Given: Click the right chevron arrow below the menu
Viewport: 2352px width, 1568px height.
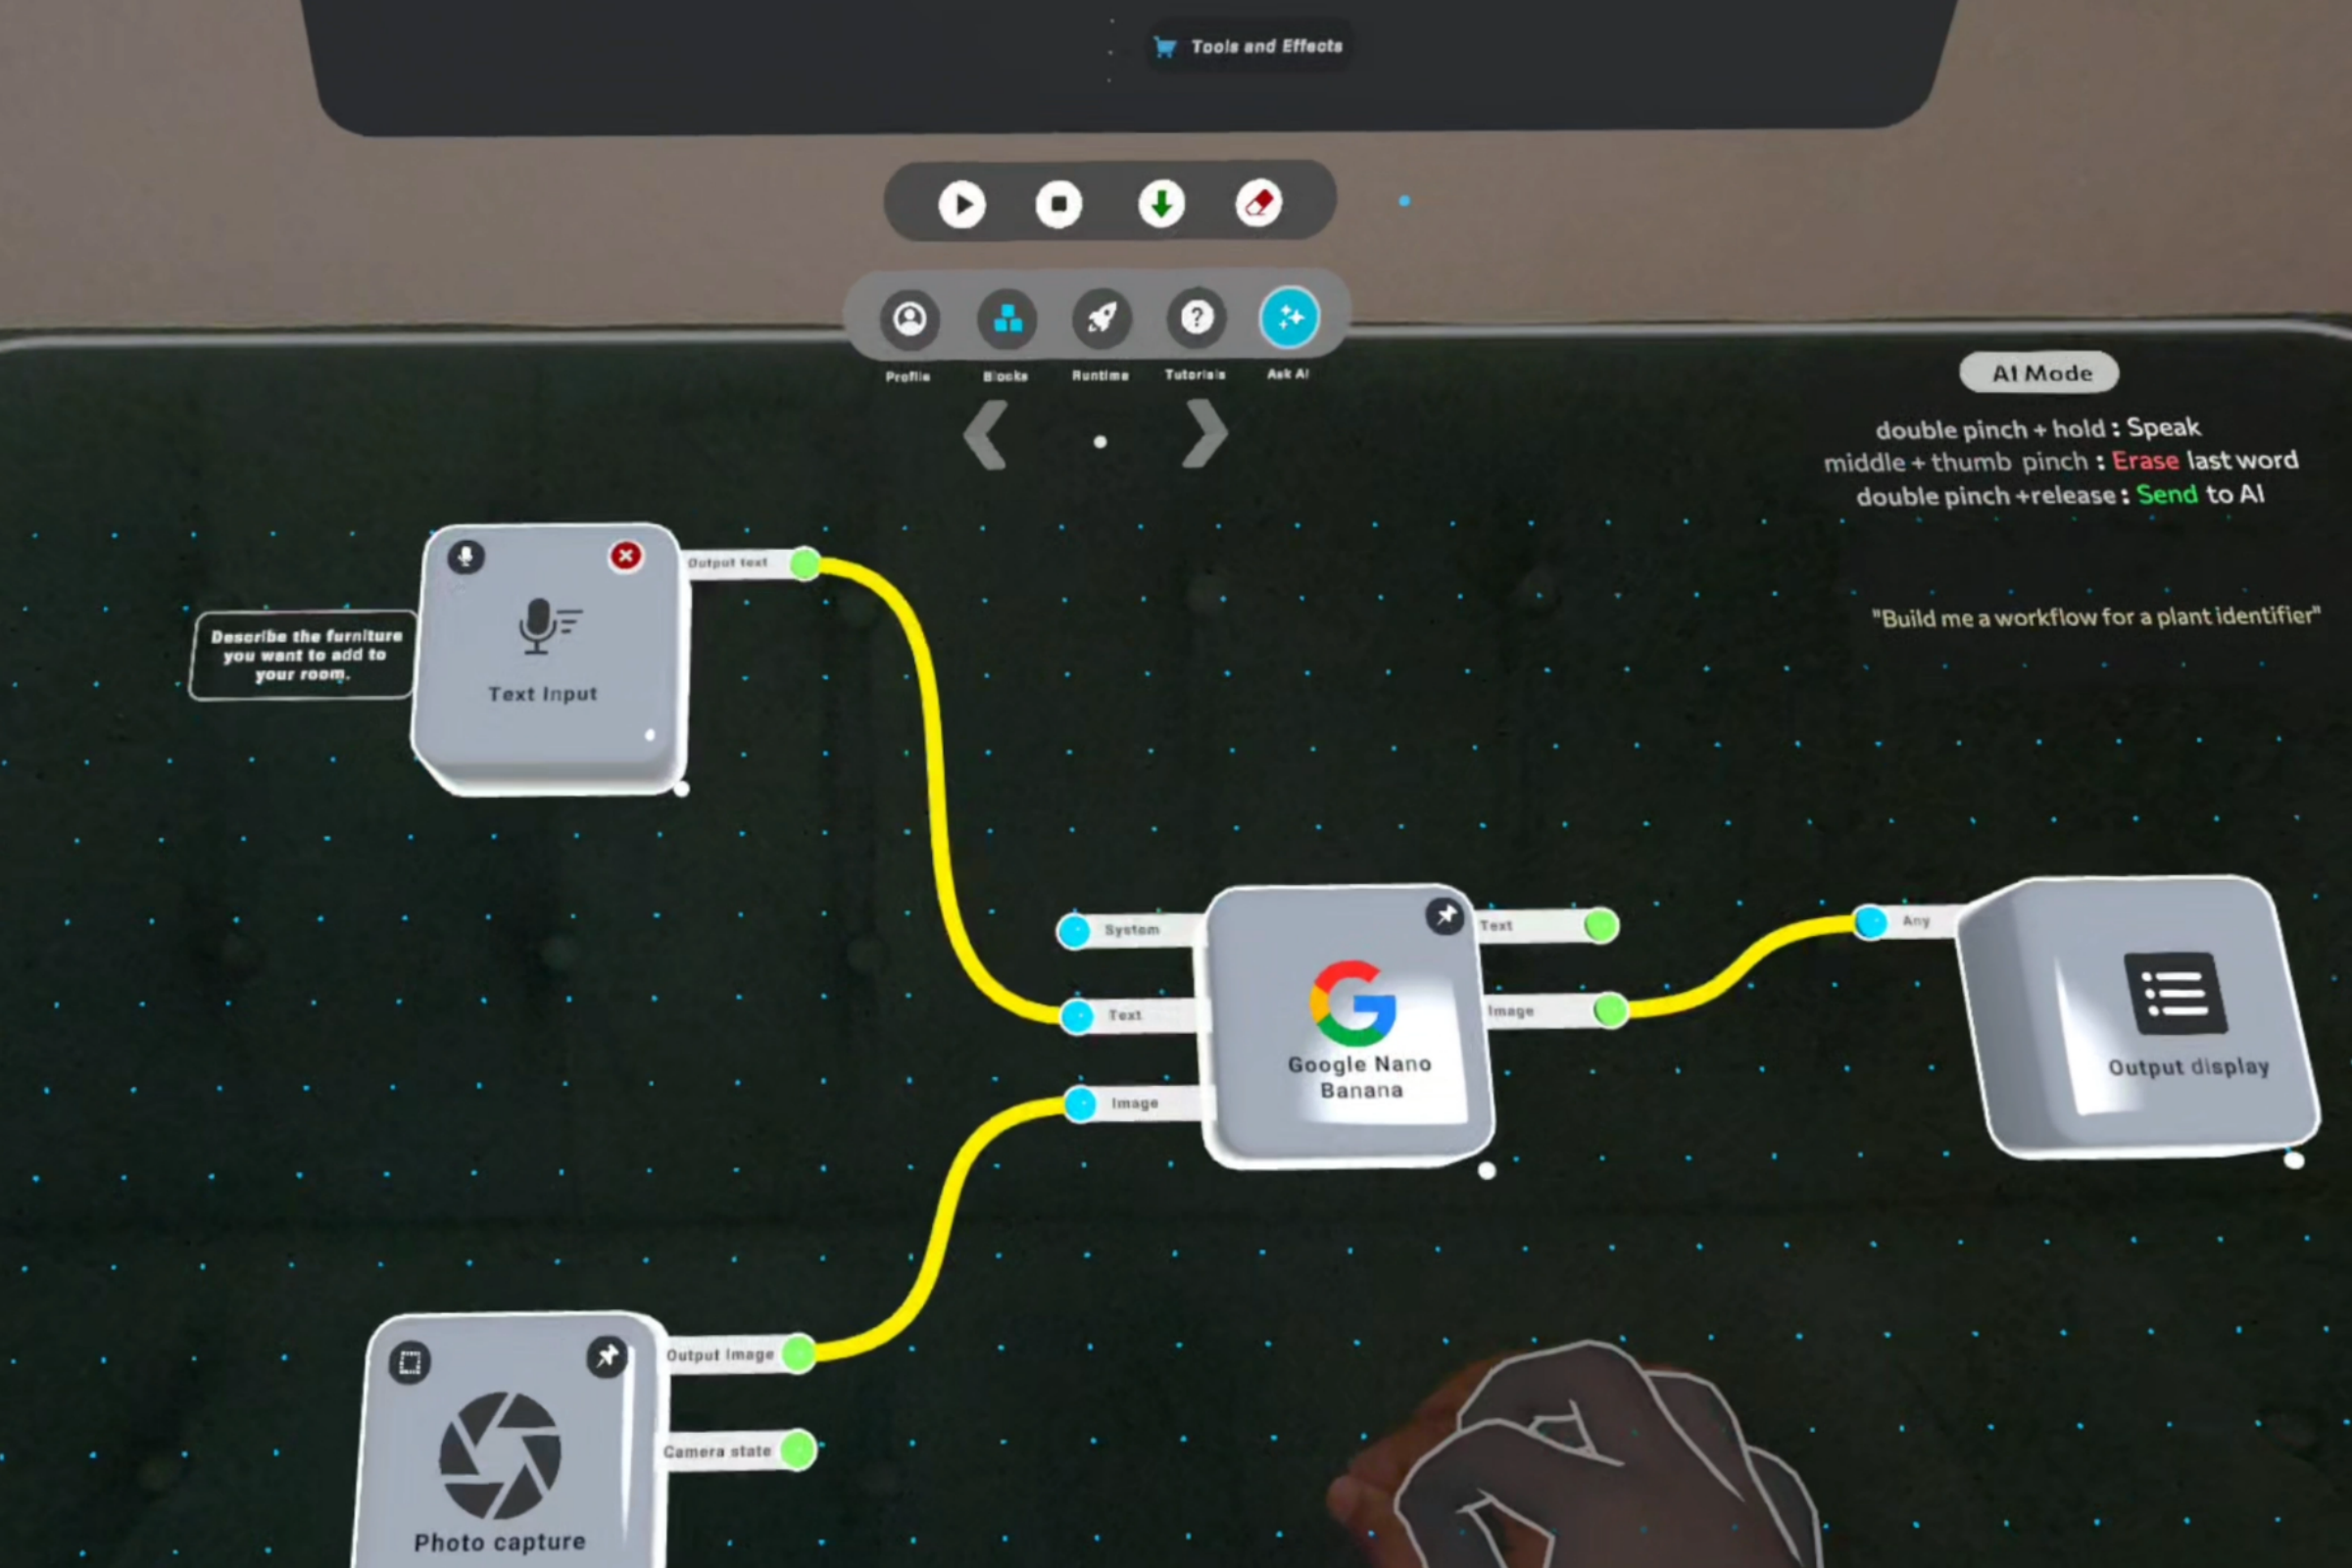Looking at the screenshot, I should (1205, 433).
